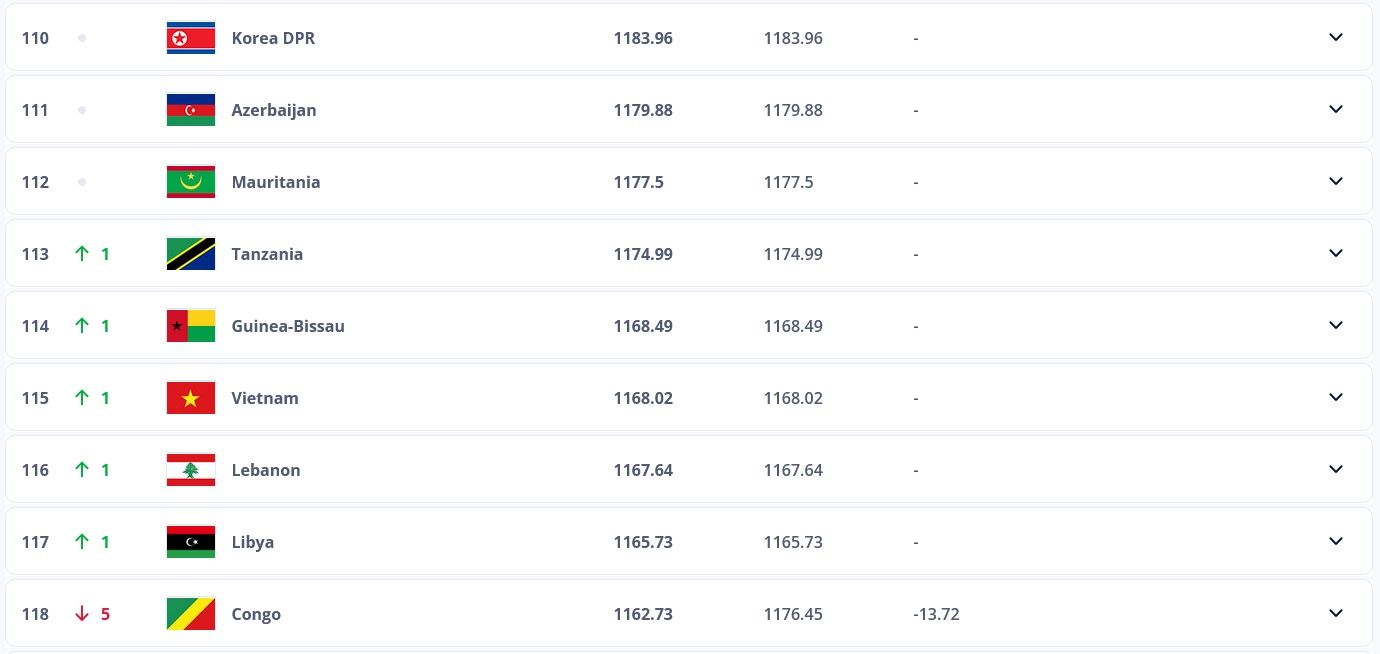Click the Lebanon flag icon
Image resolution: width=1380 pixels, height=654 pixels.
click(x=190, y=470)
